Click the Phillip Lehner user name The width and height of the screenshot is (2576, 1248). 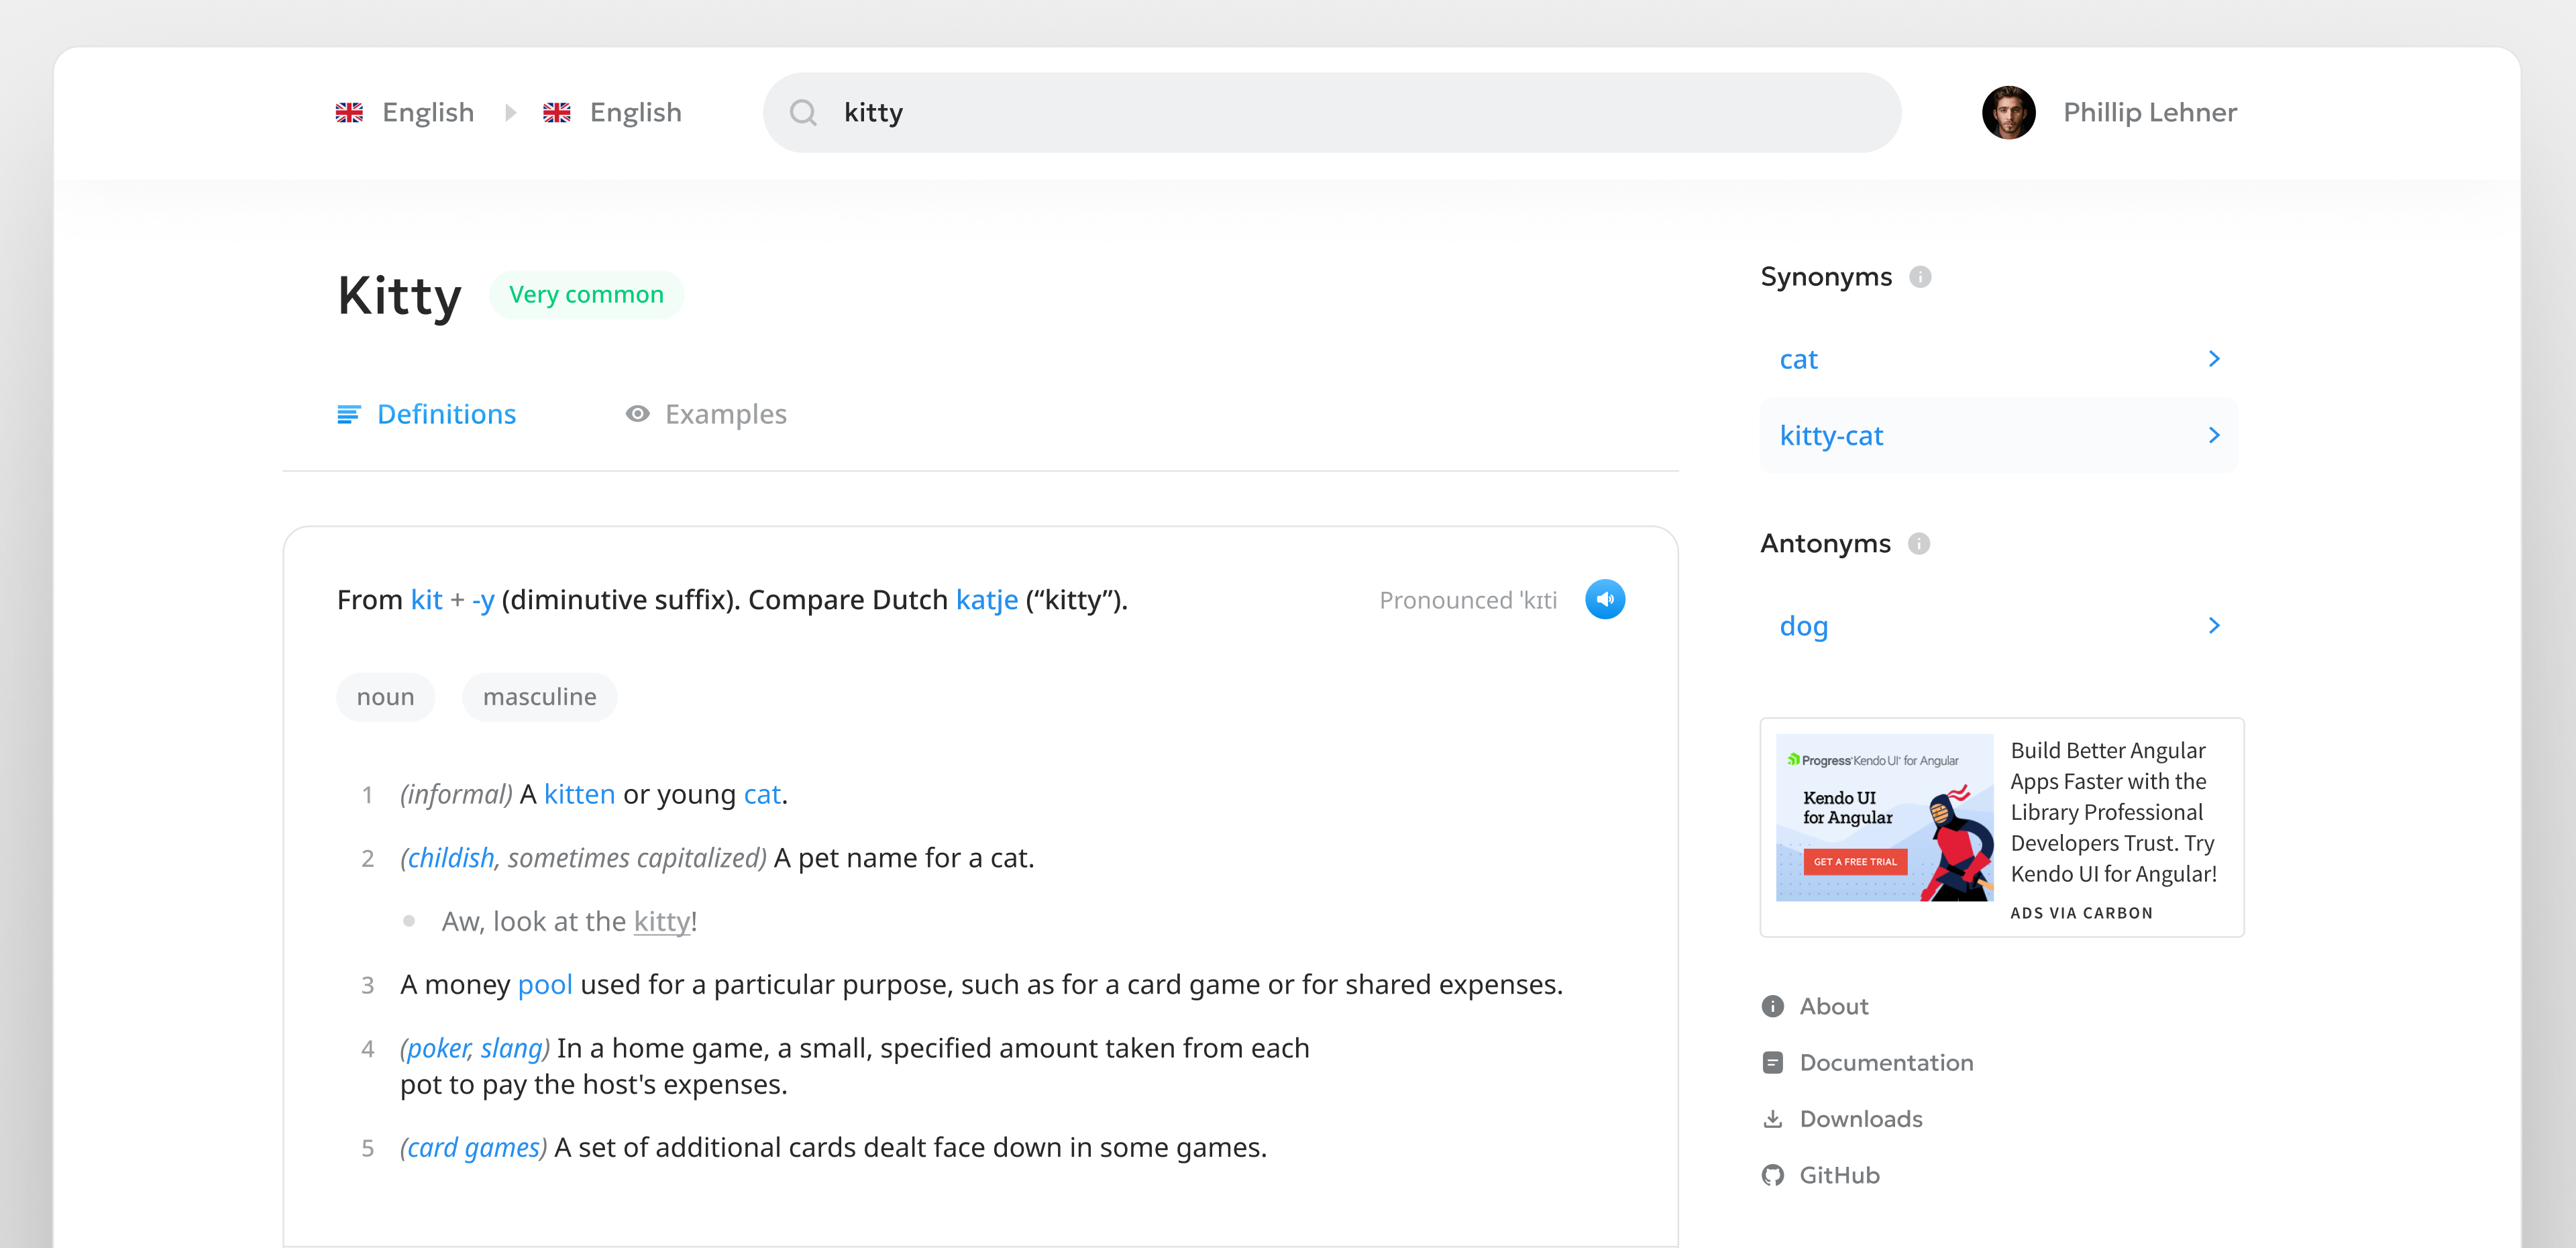tap(2150, 112)
